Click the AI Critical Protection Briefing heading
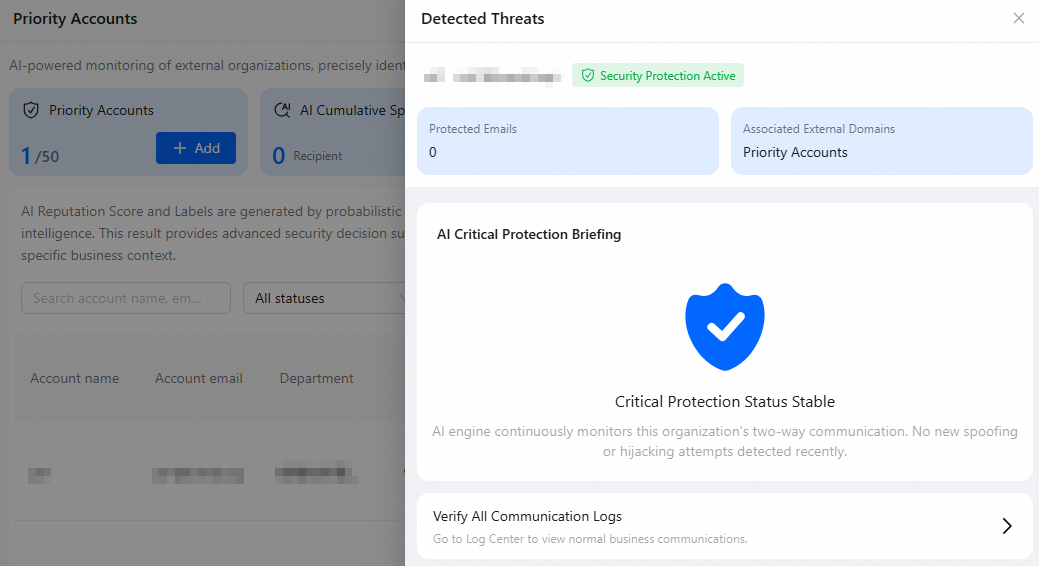Screen dimensions: 1039x566 (x=529, y=234)
